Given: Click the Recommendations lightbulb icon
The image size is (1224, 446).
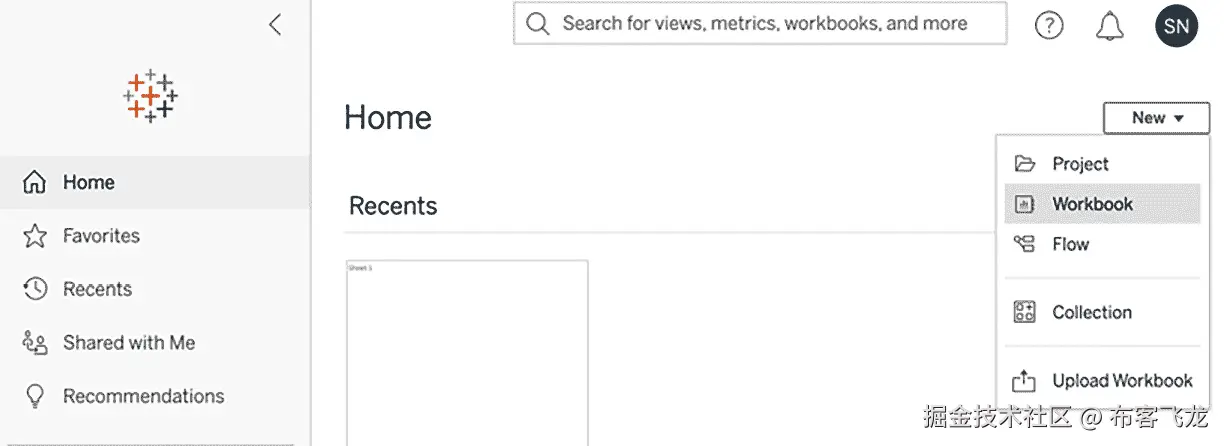Looking at the screenshot, I should [x=35, y=396].
